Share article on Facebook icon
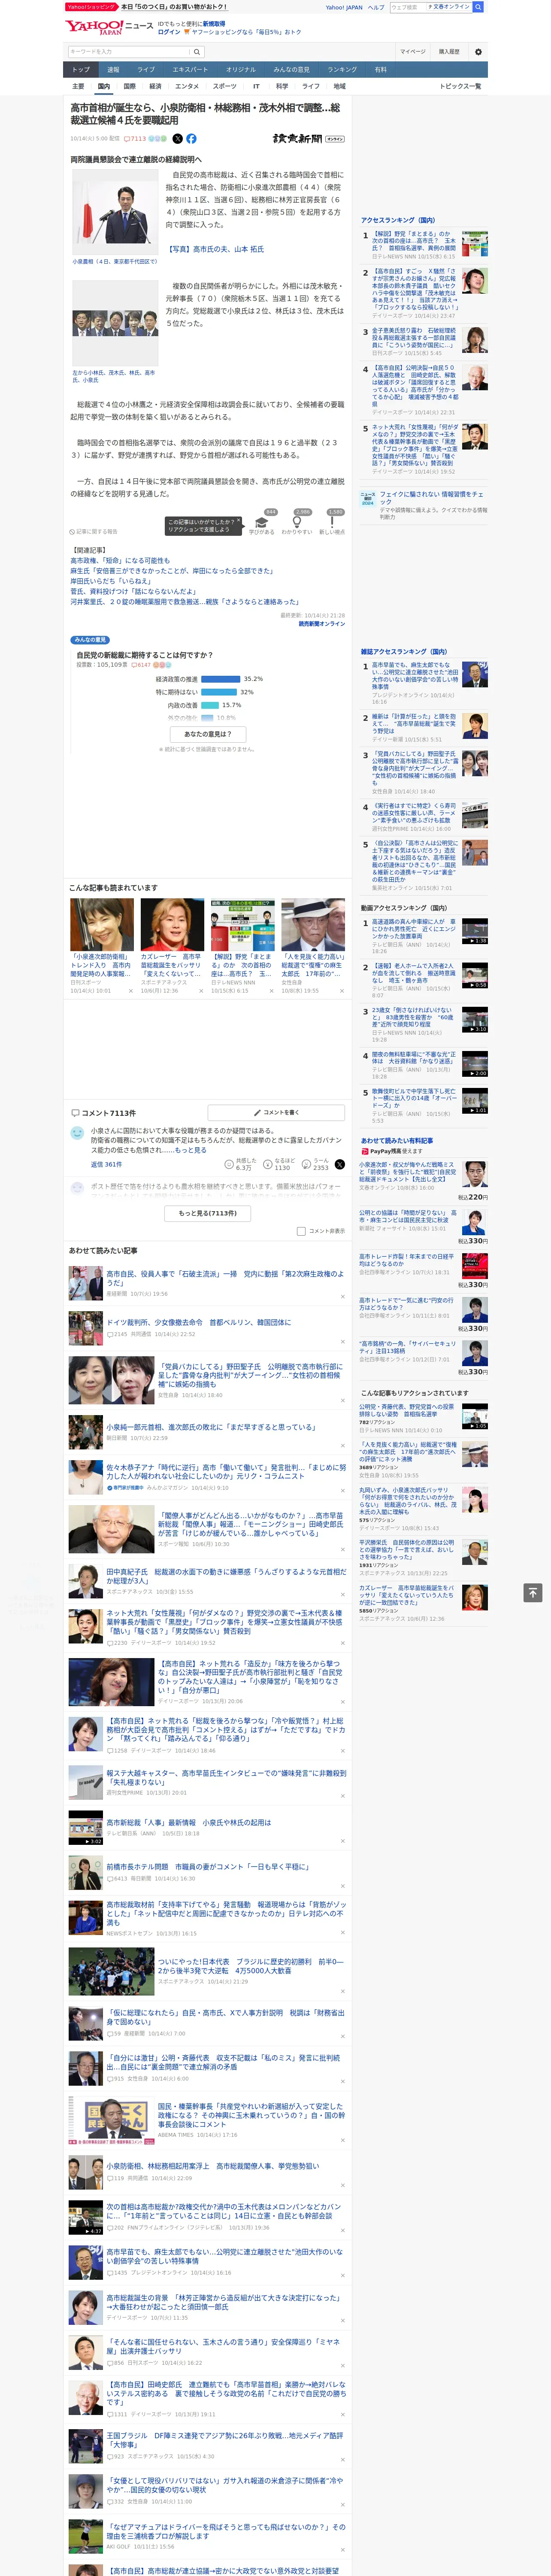 click(x=191, y=139)
